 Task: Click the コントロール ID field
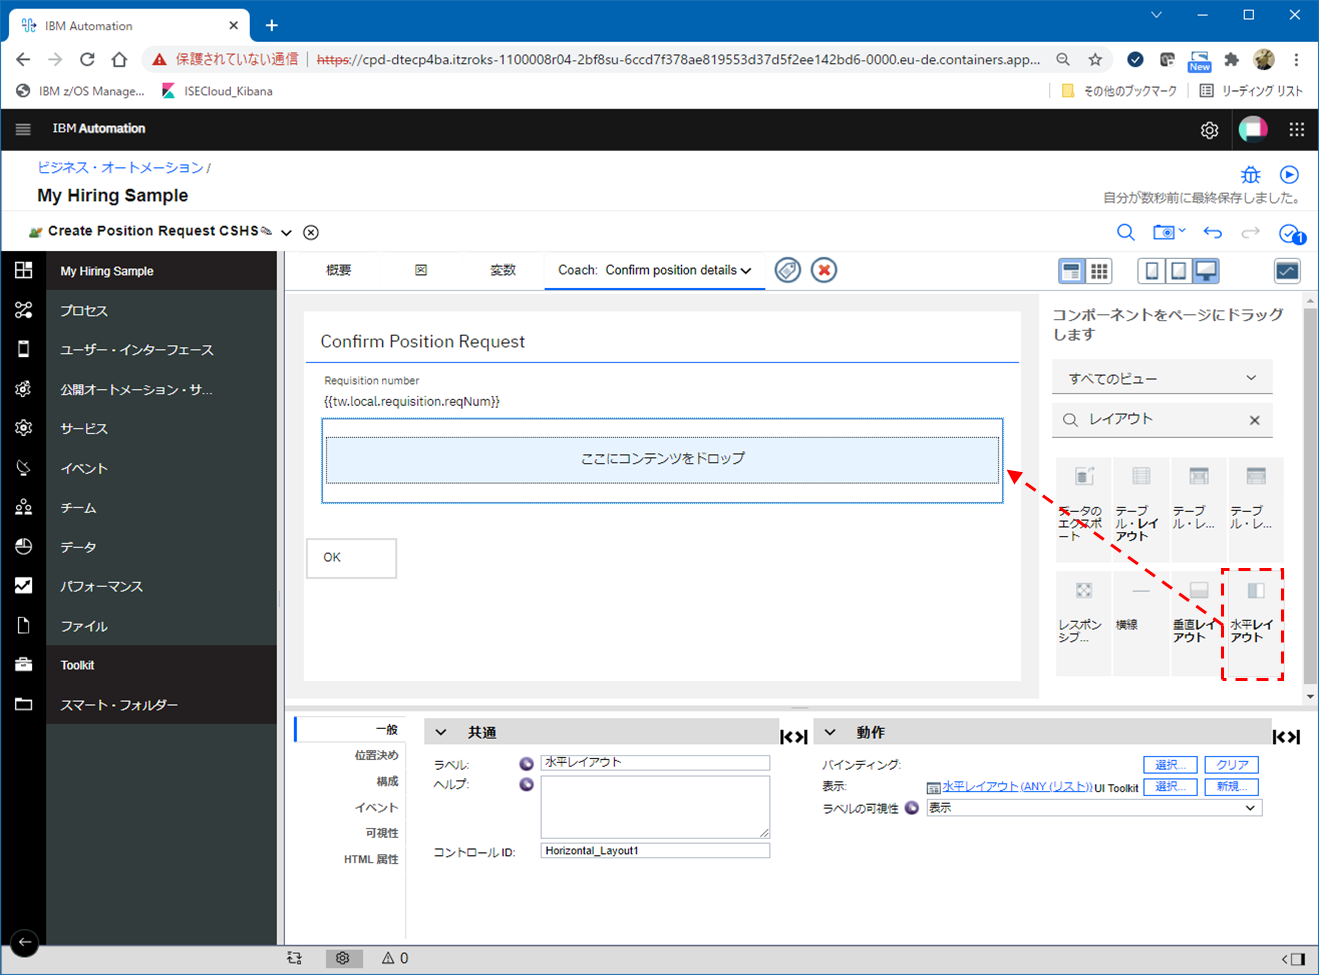click(x=655, y=851)
